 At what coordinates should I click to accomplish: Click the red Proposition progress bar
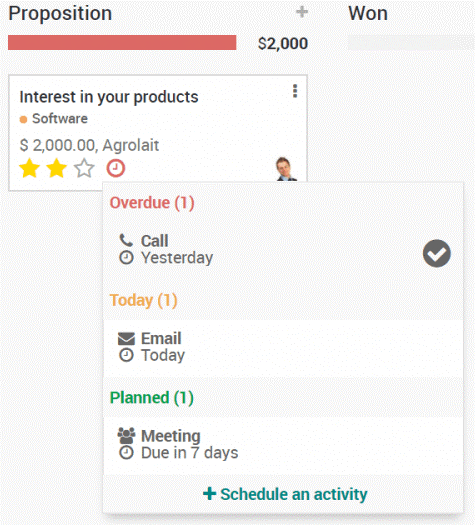tap(122, 43)
